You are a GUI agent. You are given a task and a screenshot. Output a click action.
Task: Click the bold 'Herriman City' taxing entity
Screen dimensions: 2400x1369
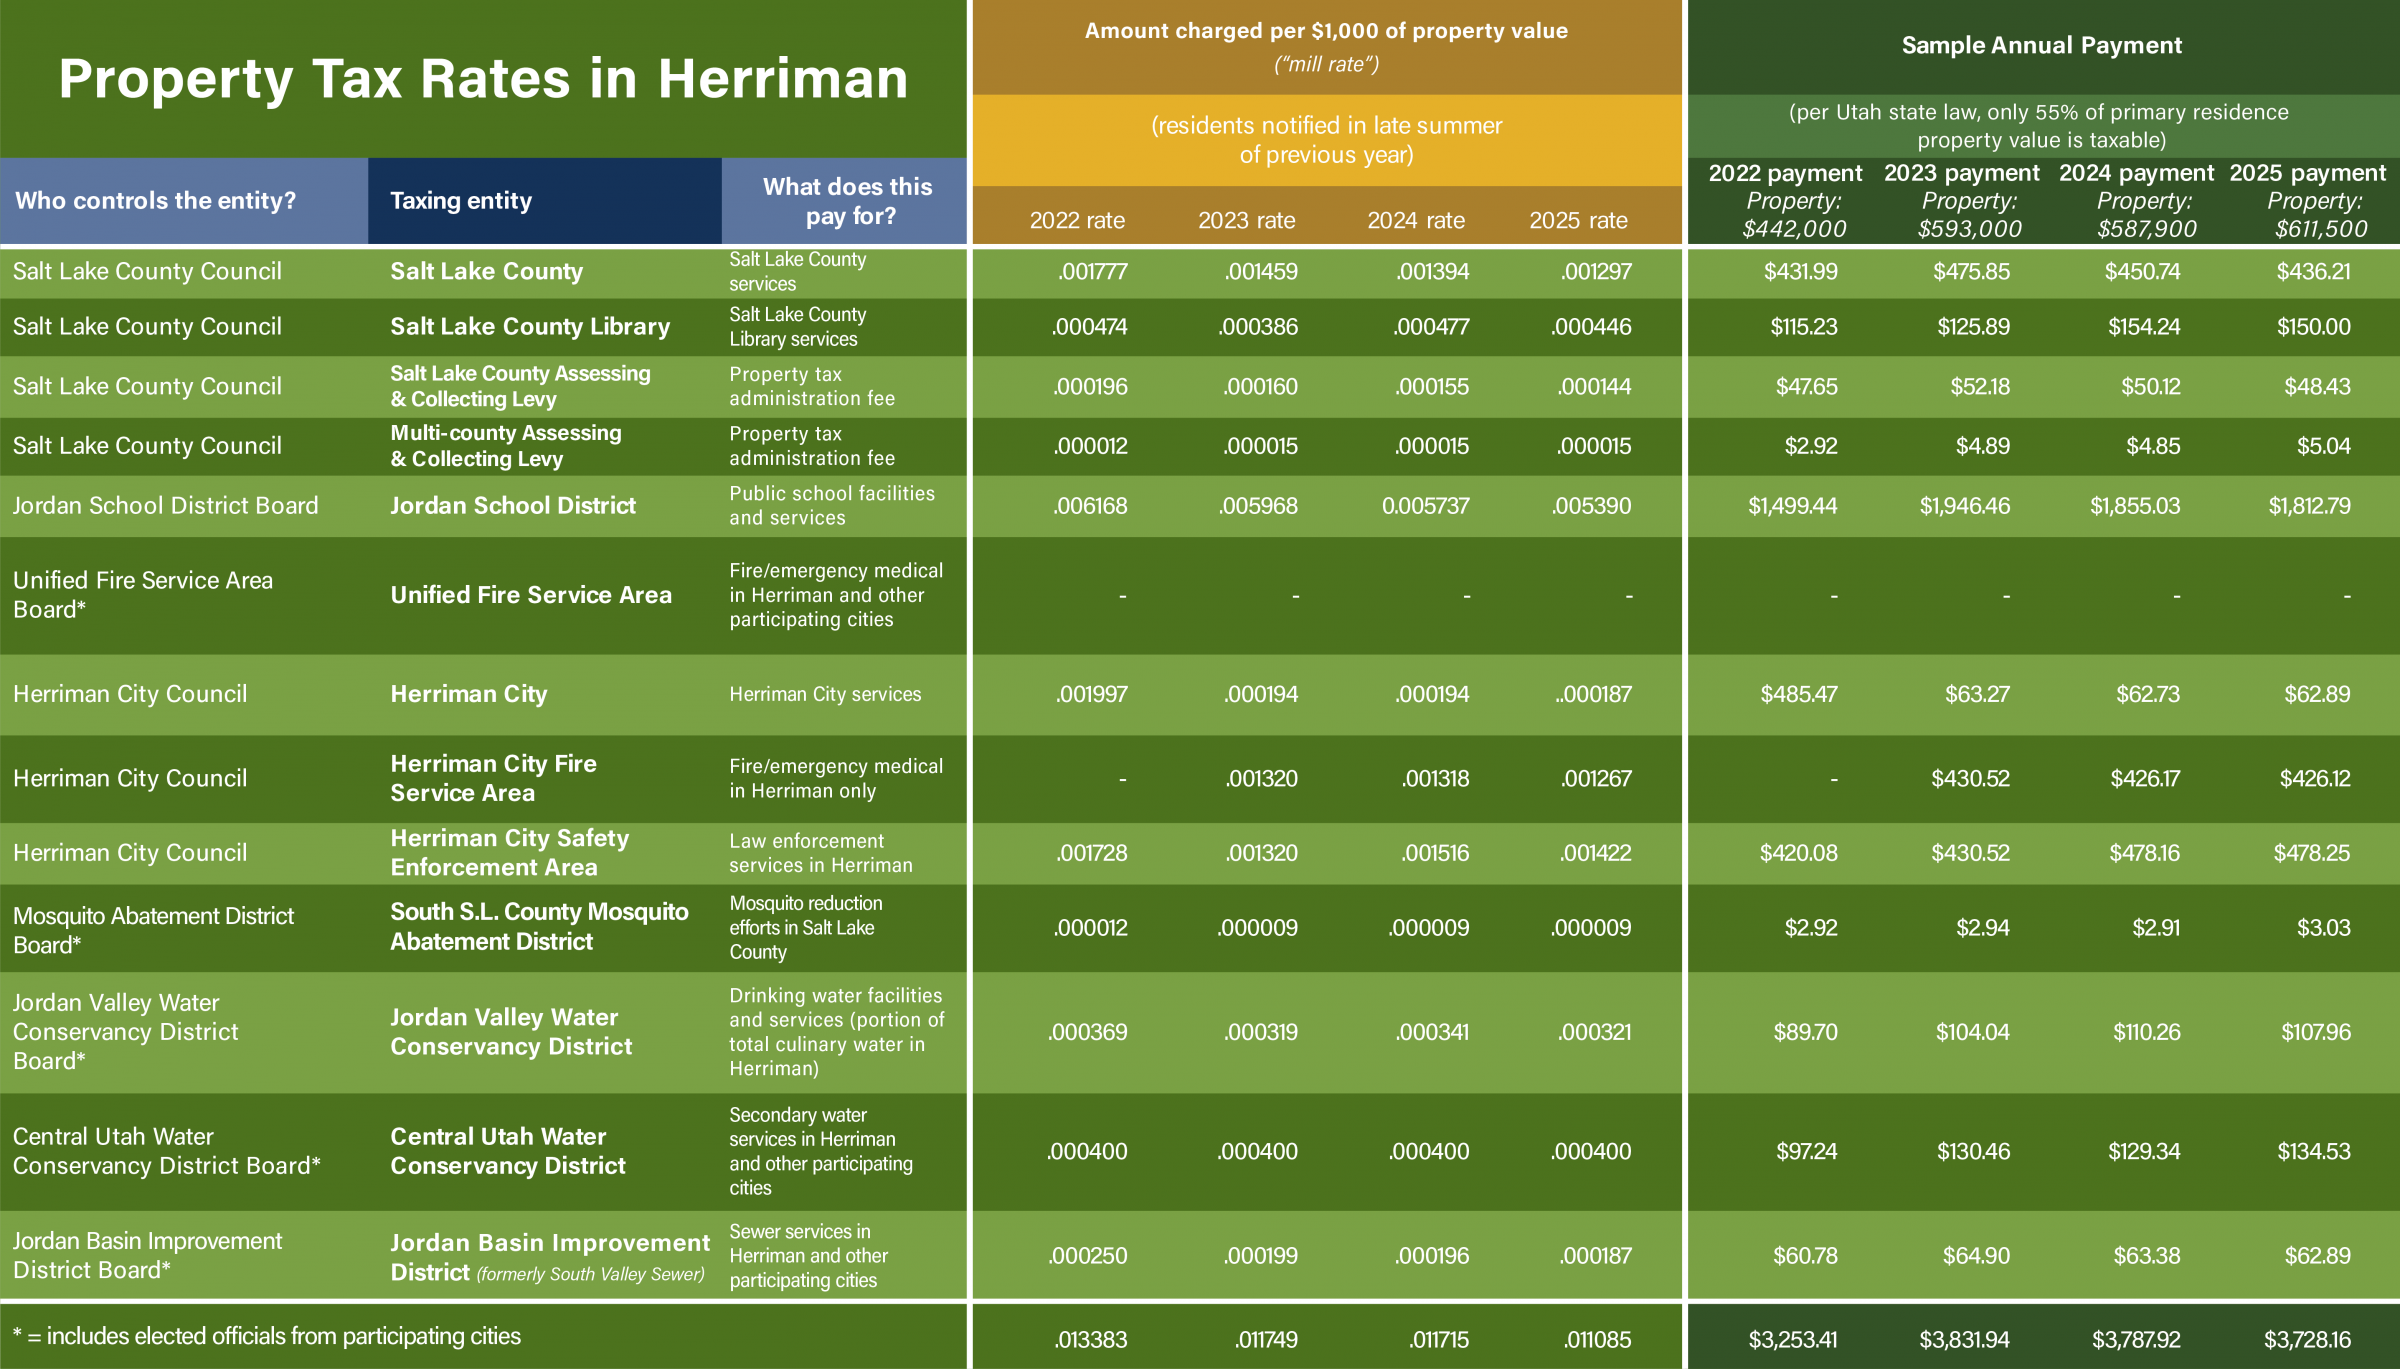tap(469, 694)
